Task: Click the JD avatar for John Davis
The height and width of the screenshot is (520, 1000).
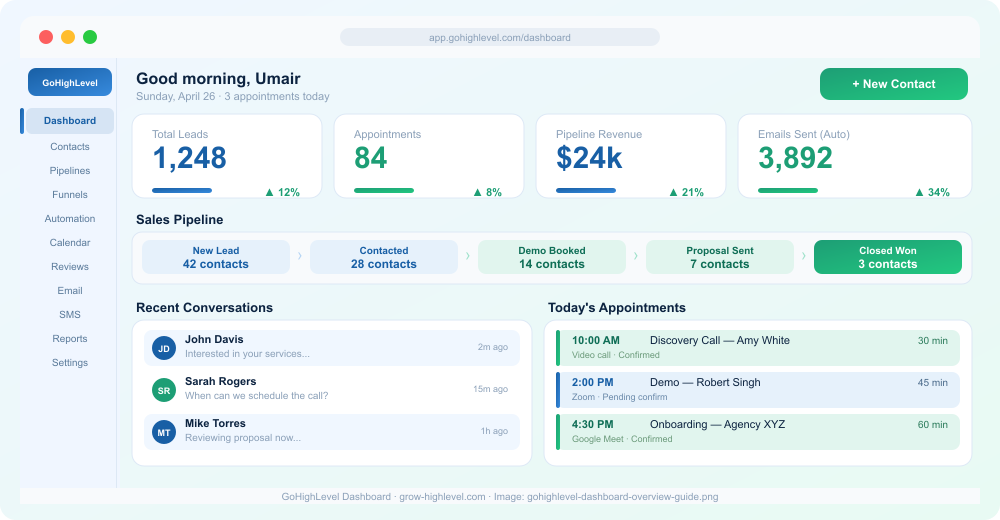Action: tap(164, 348)
